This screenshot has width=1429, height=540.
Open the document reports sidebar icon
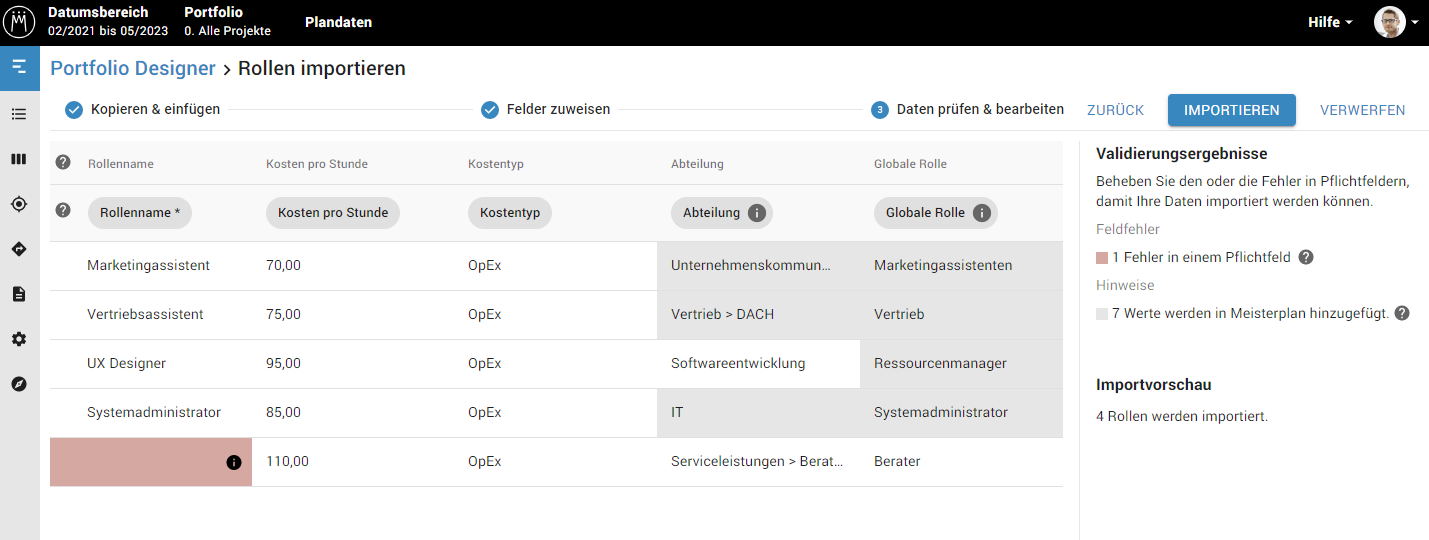pos(19,294)
